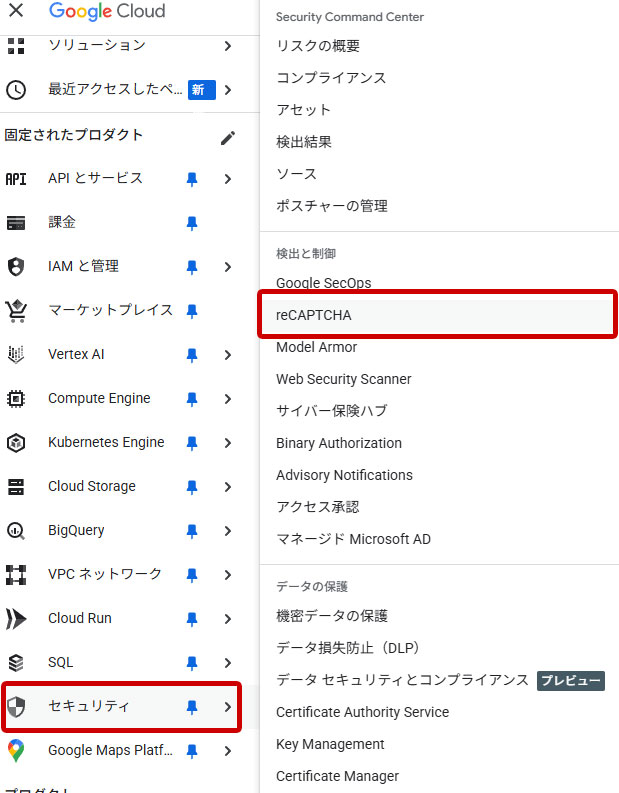The height and width of the screenshot is (793, 619).
Task: Expand Cloud Storage submenu arrow
Action: tap(228, 487)
